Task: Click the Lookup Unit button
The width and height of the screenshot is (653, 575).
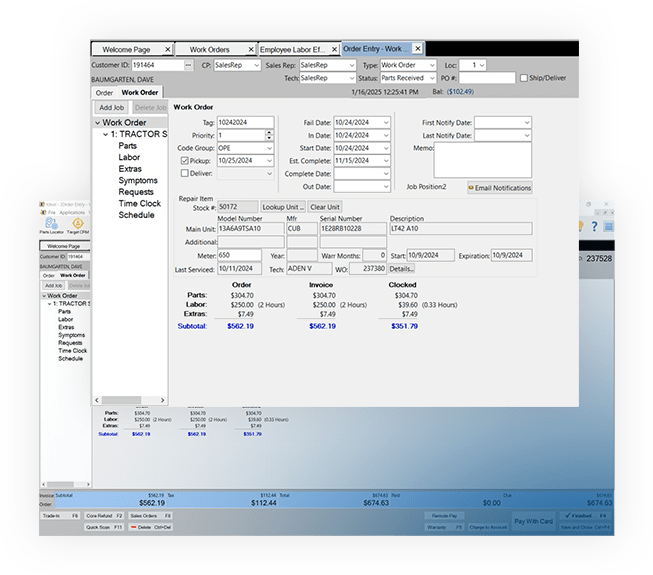Action: [x=283, y=206]
